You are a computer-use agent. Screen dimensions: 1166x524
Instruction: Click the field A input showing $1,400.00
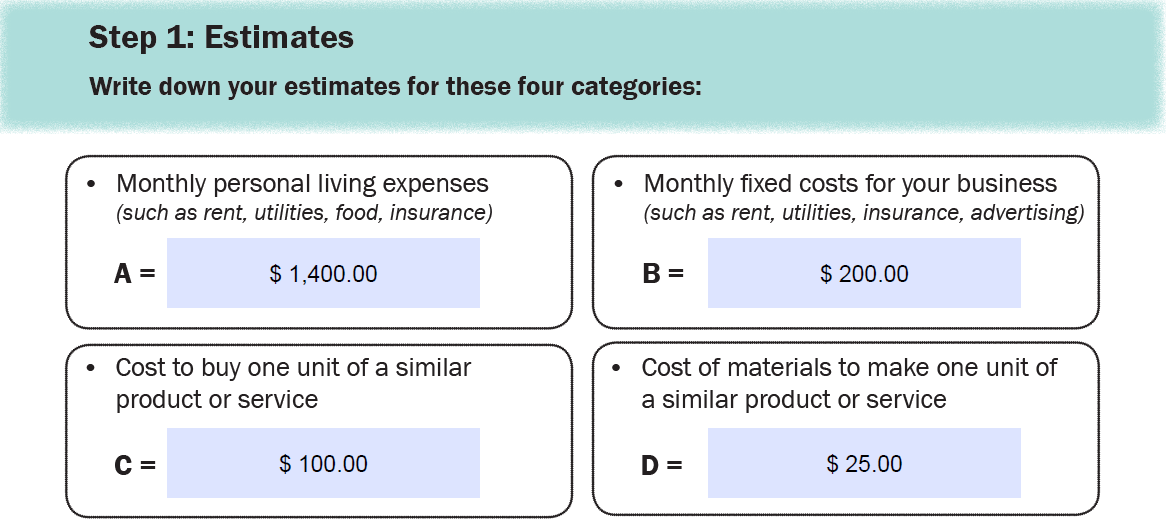pos(323,273)
